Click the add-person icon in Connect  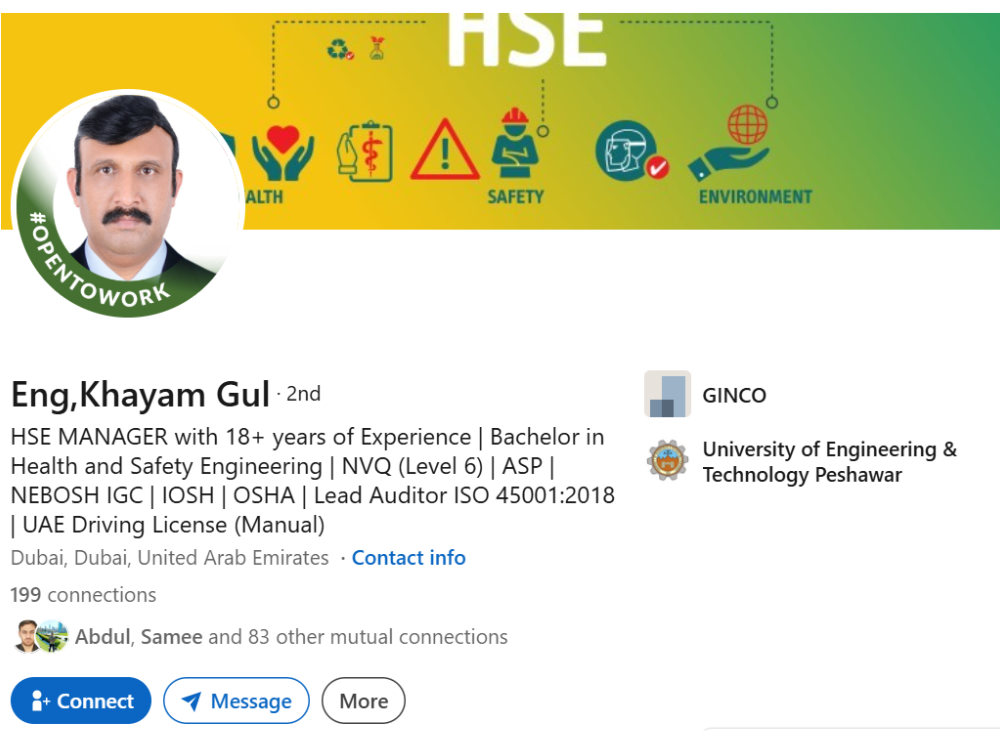pos(40,700)
